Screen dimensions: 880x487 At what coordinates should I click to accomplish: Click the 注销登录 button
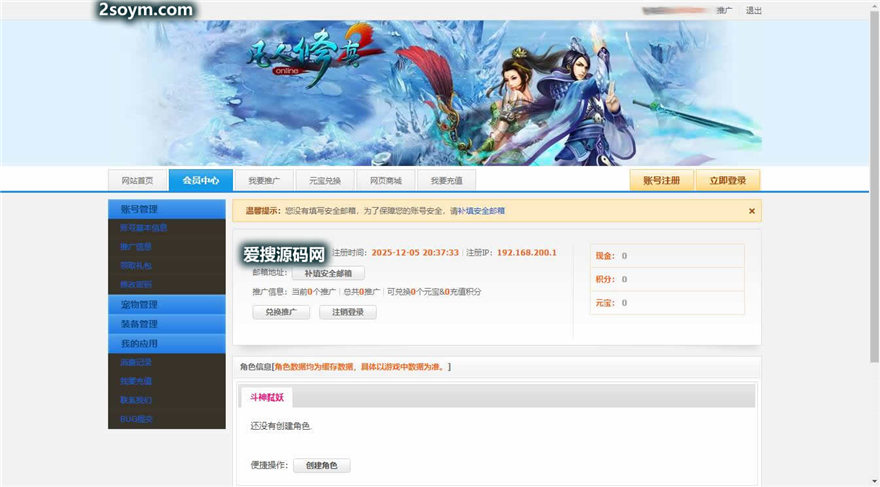(x=347, y=312)
